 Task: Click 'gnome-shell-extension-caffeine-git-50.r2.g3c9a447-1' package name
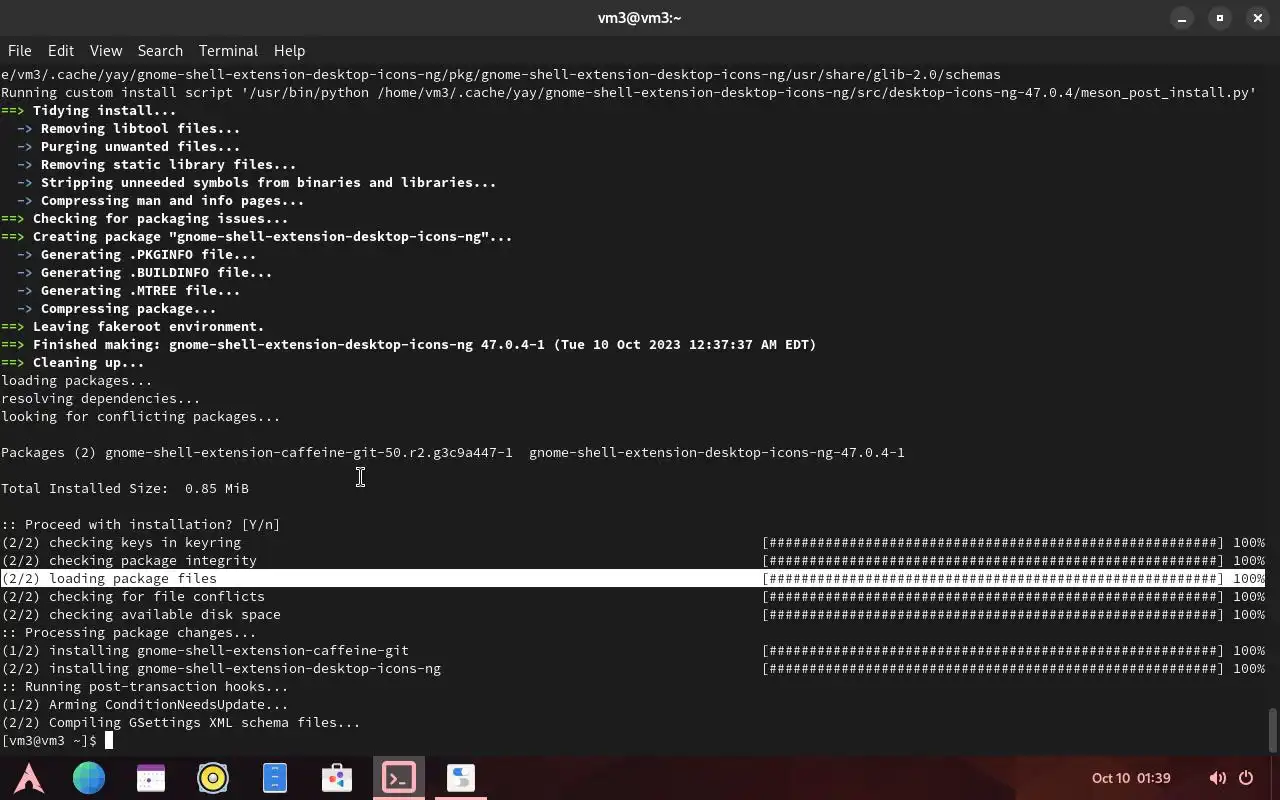coord(309,452)
